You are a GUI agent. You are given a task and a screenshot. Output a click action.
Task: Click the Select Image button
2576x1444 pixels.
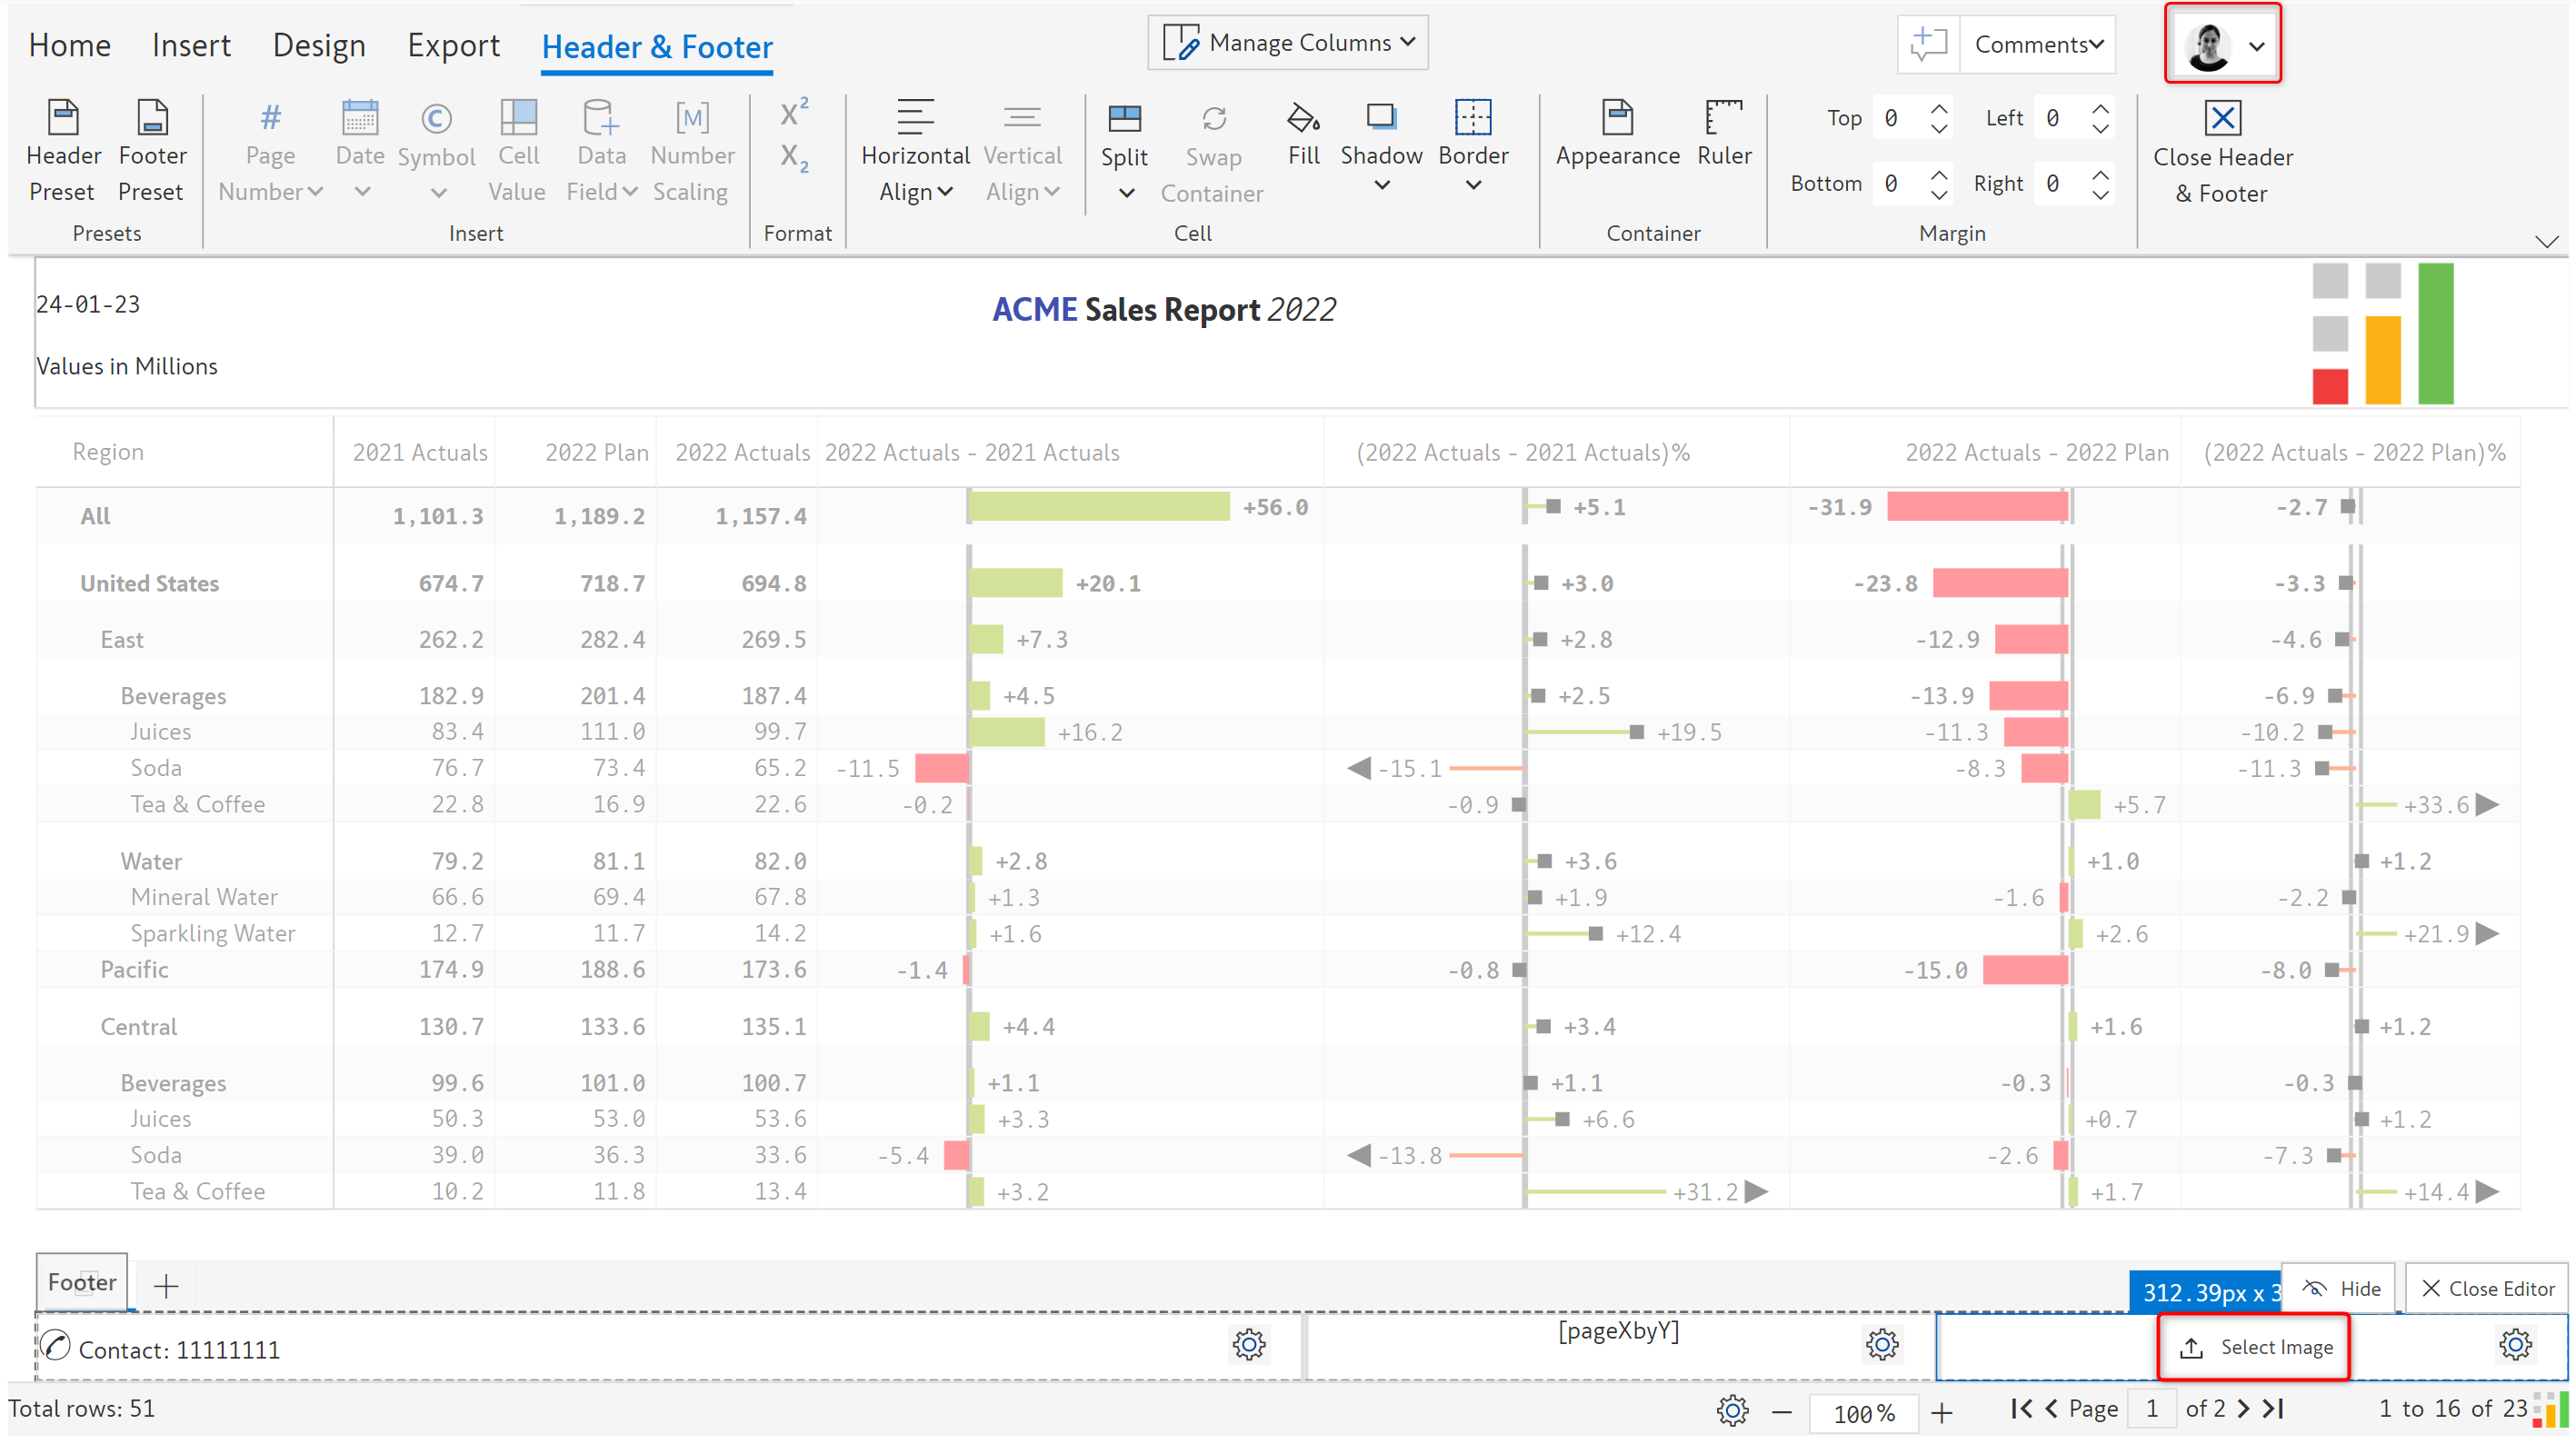[x=2253, y=1347]
